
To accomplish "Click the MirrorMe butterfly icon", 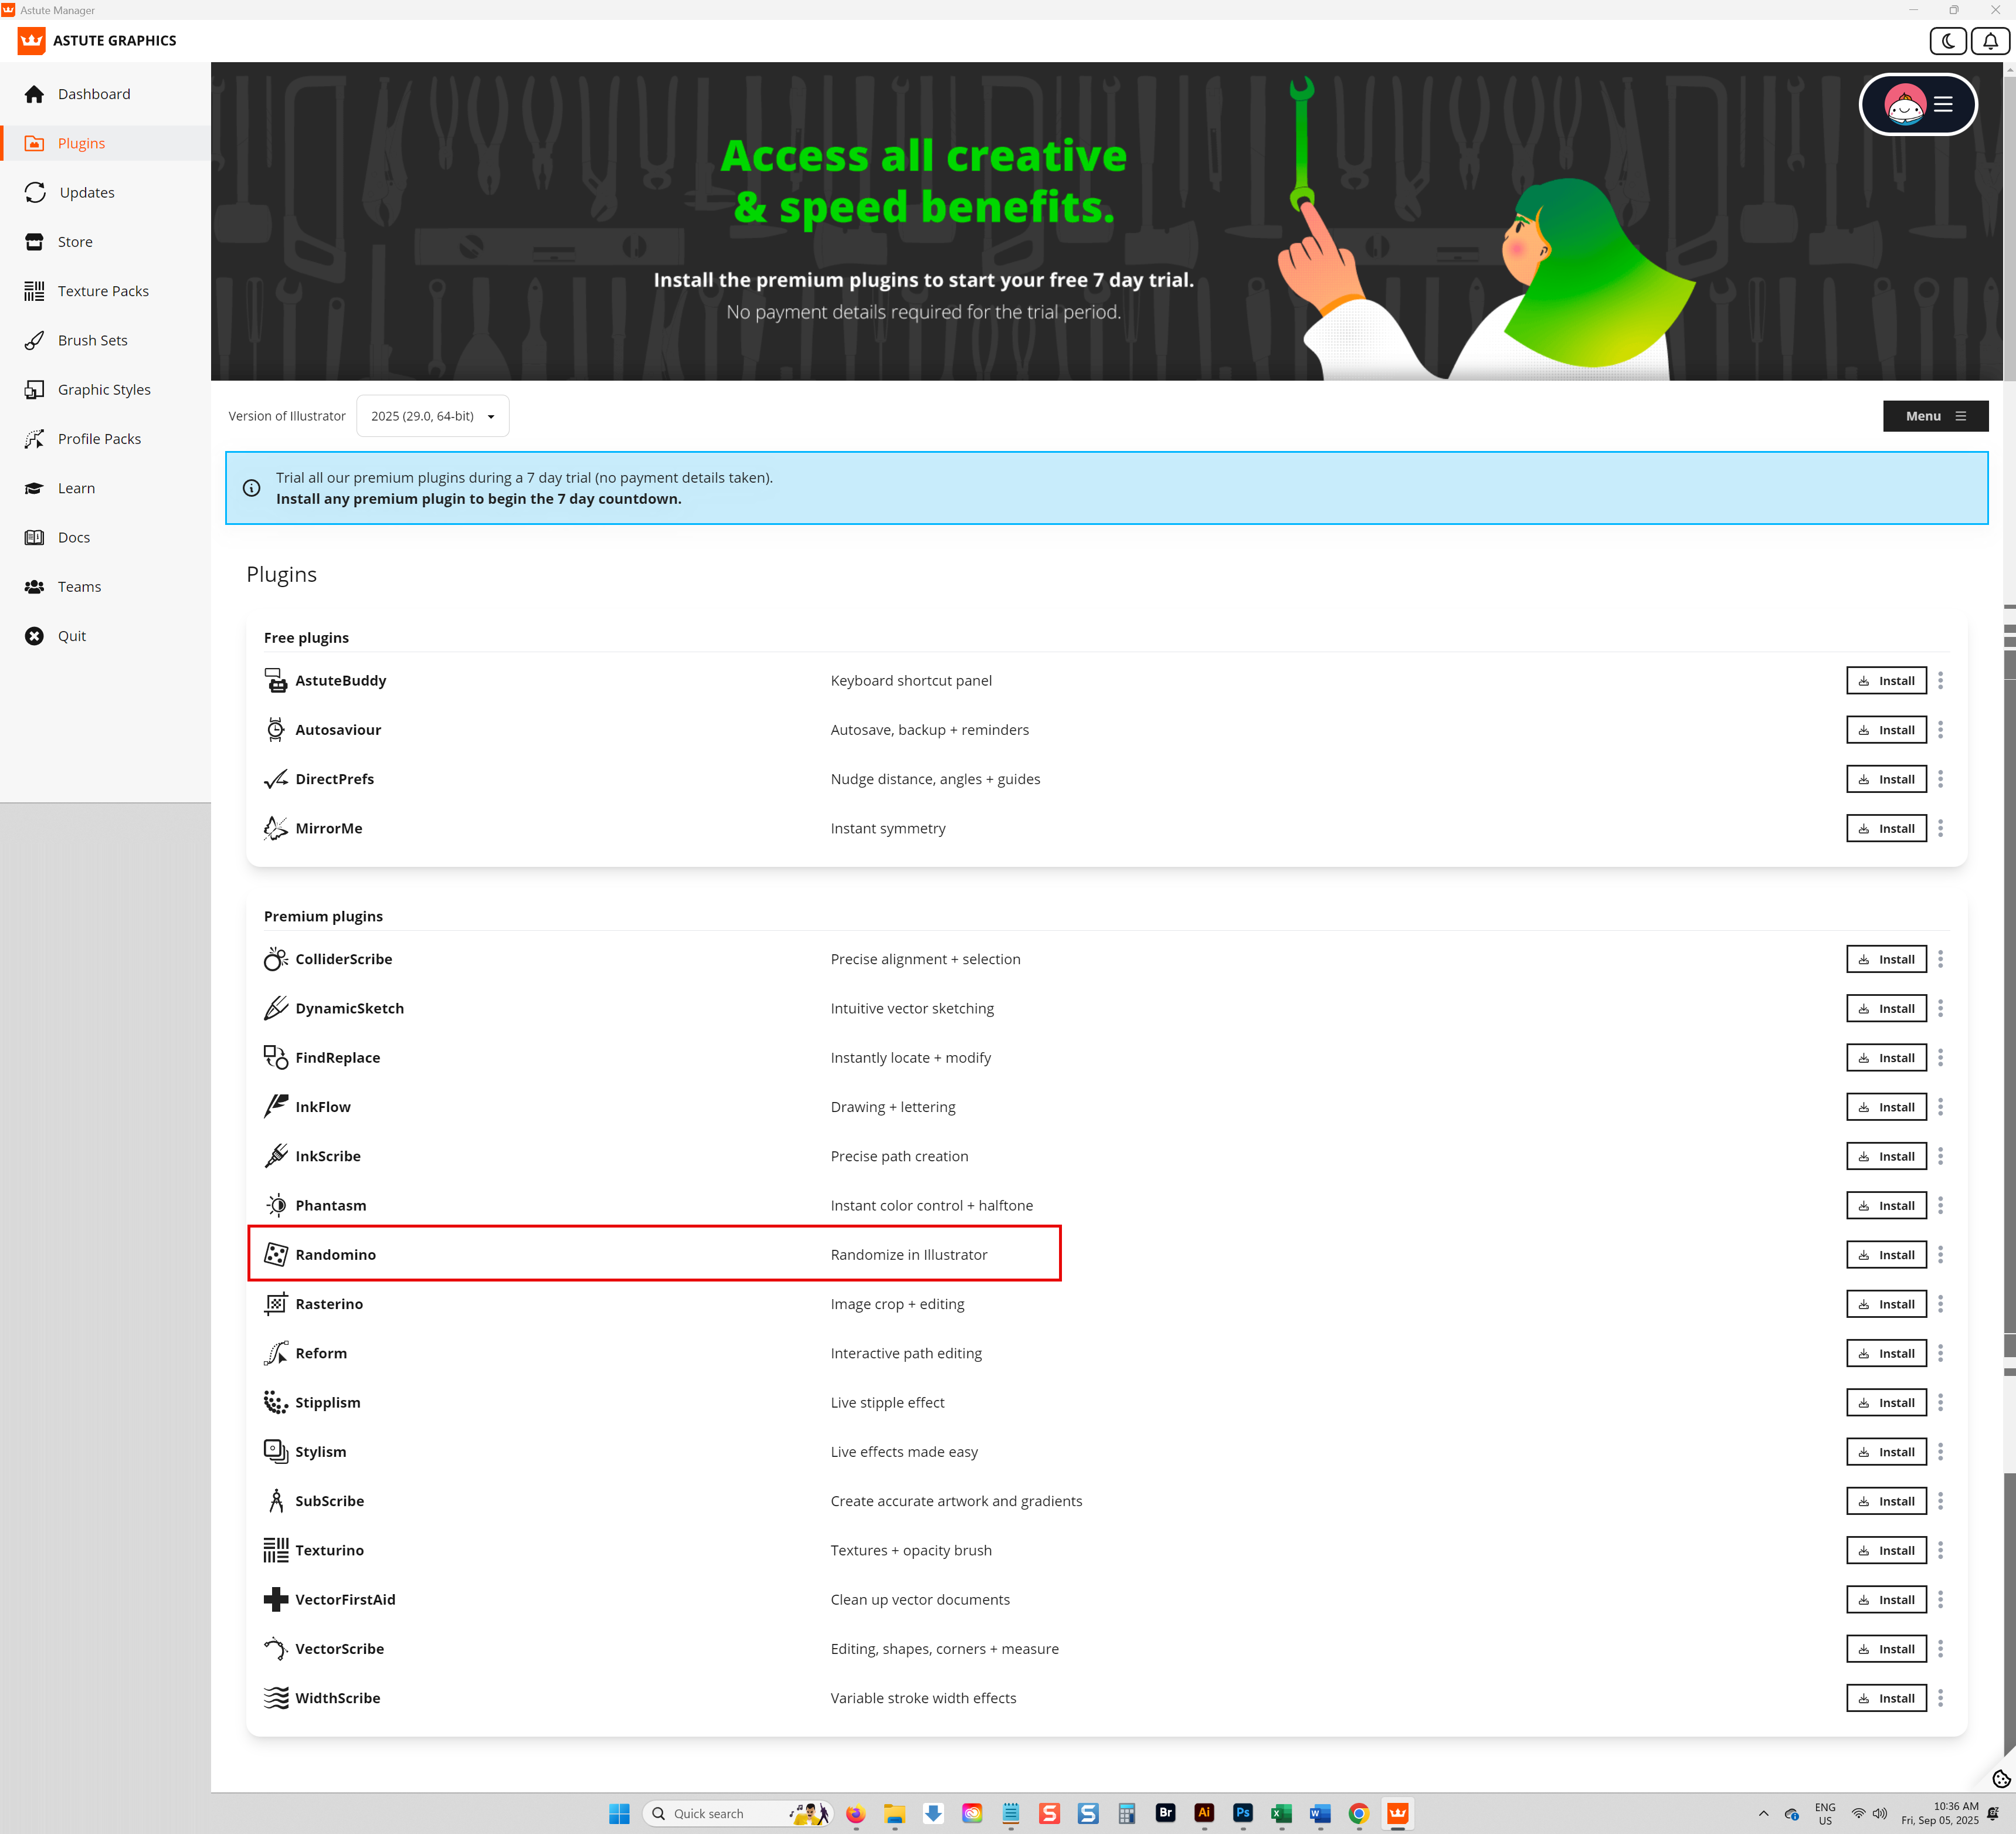I will 276,828.
